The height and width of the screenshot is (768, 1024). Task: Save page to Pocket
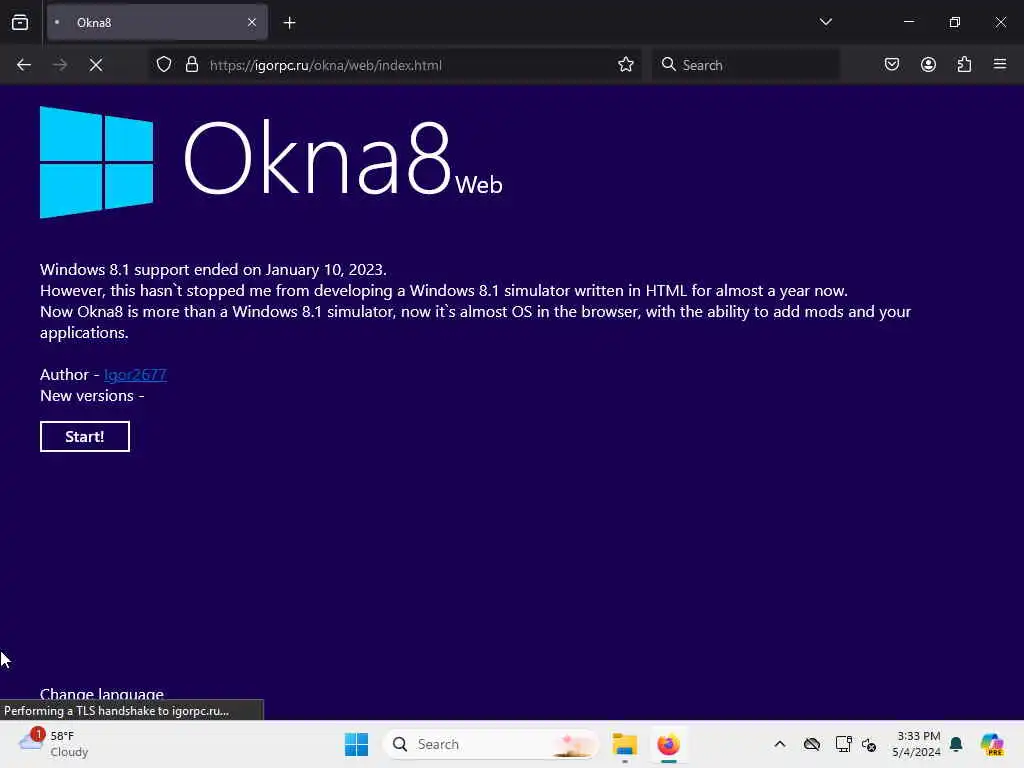[891, 64]
